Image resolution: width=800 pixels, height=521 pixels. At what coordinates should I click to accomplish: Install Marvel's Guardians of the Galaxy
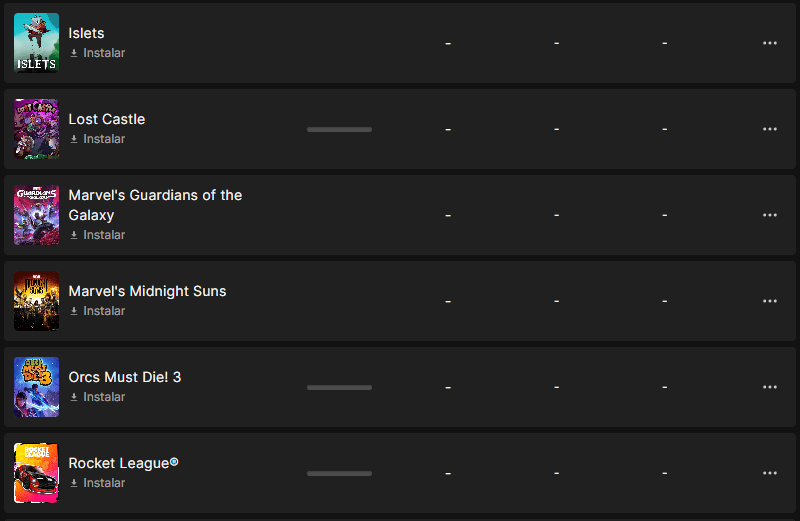click(98, 235)
